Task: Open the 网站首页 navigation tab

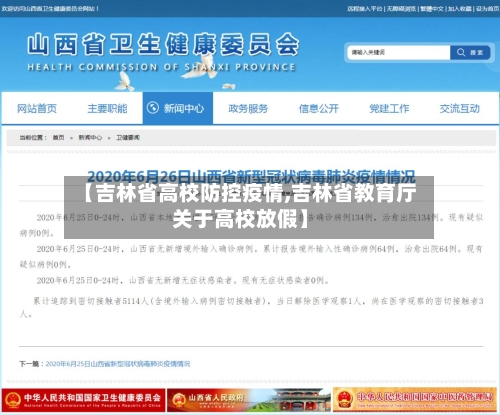Action: (x=37, y=108)
